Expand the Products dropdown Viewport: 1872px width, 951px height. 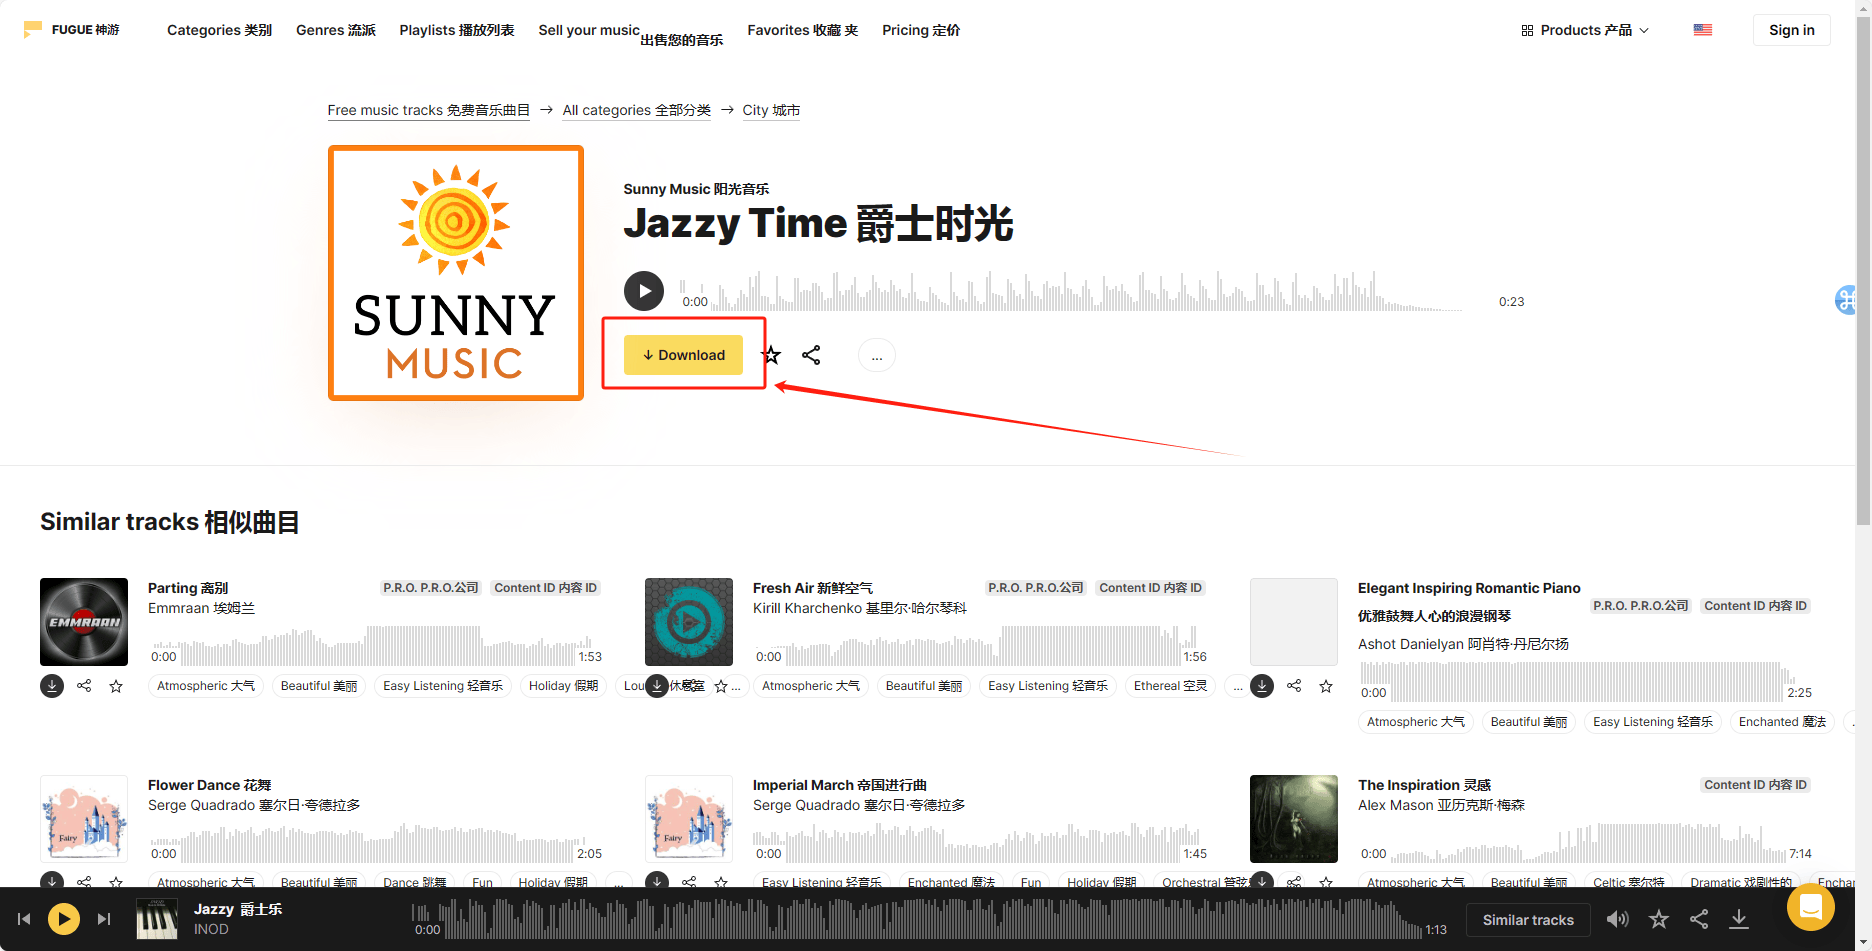[x=1584, y=30]
